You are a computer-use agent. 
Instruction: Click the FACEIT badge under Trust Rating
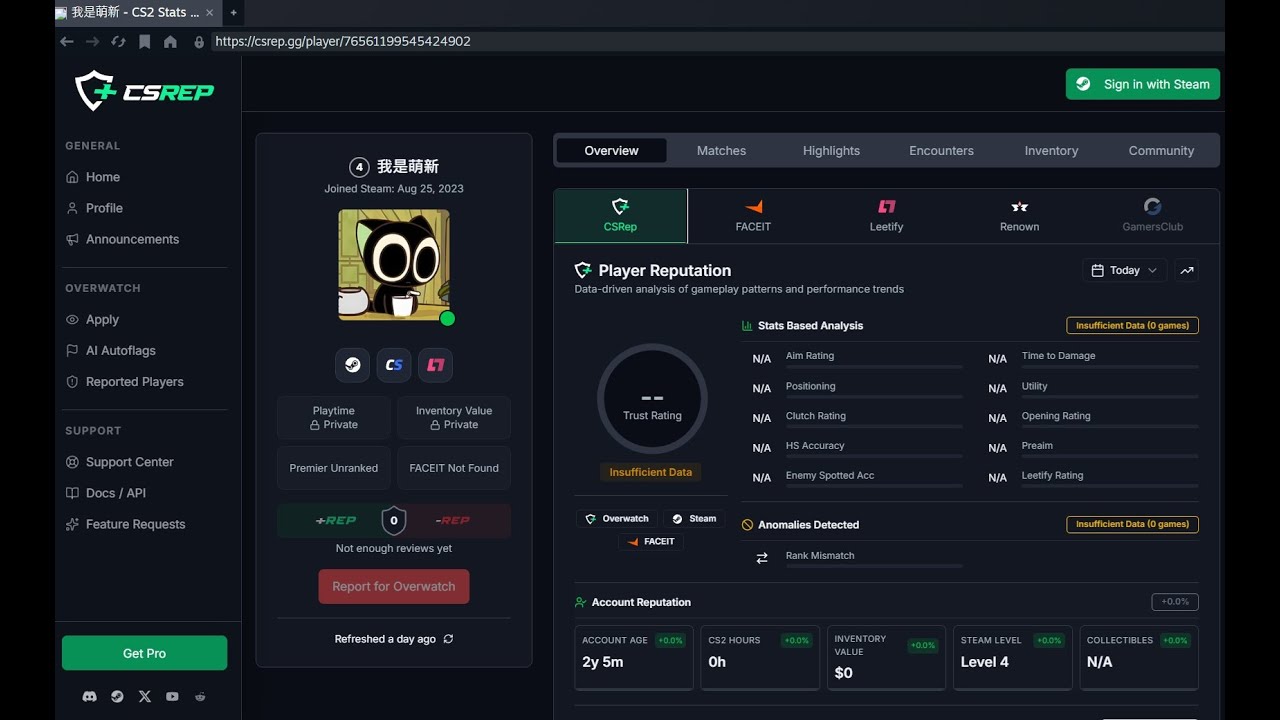click(x=650, y=541)
